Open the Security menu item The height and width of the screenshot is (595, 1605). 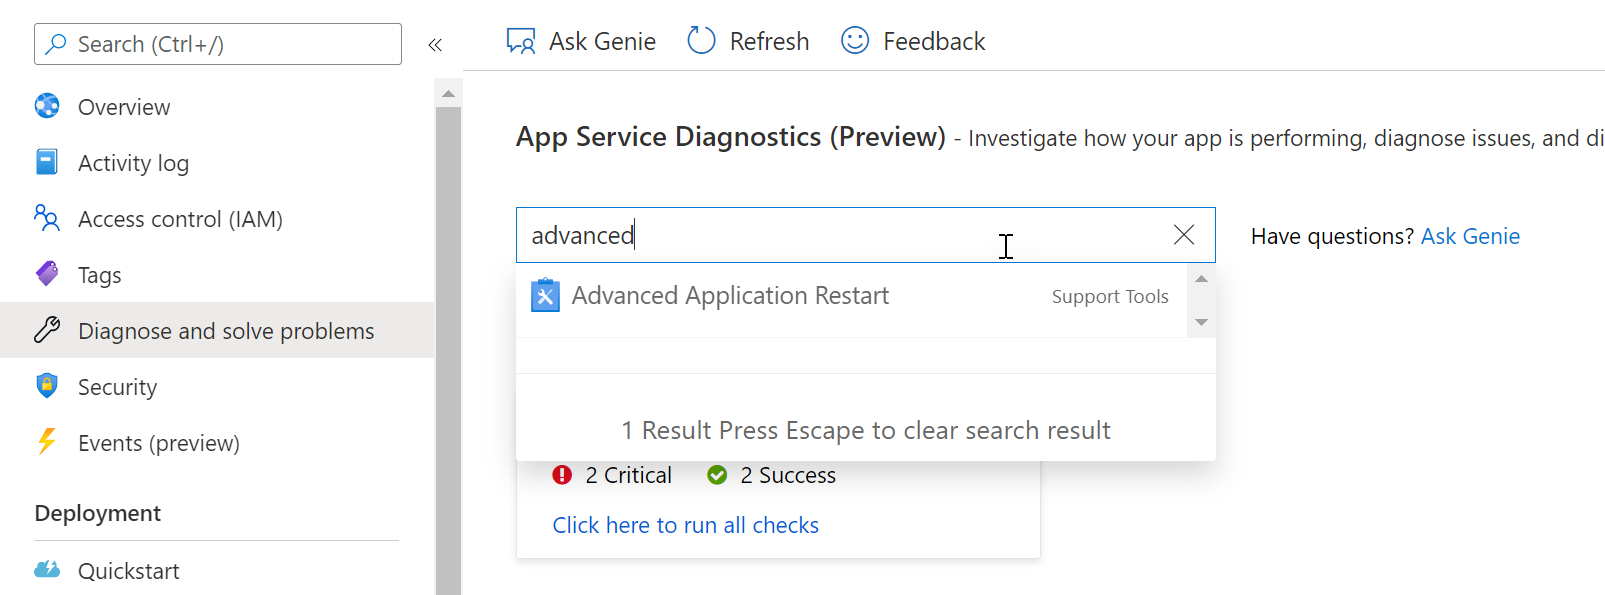tap(217, 386)
